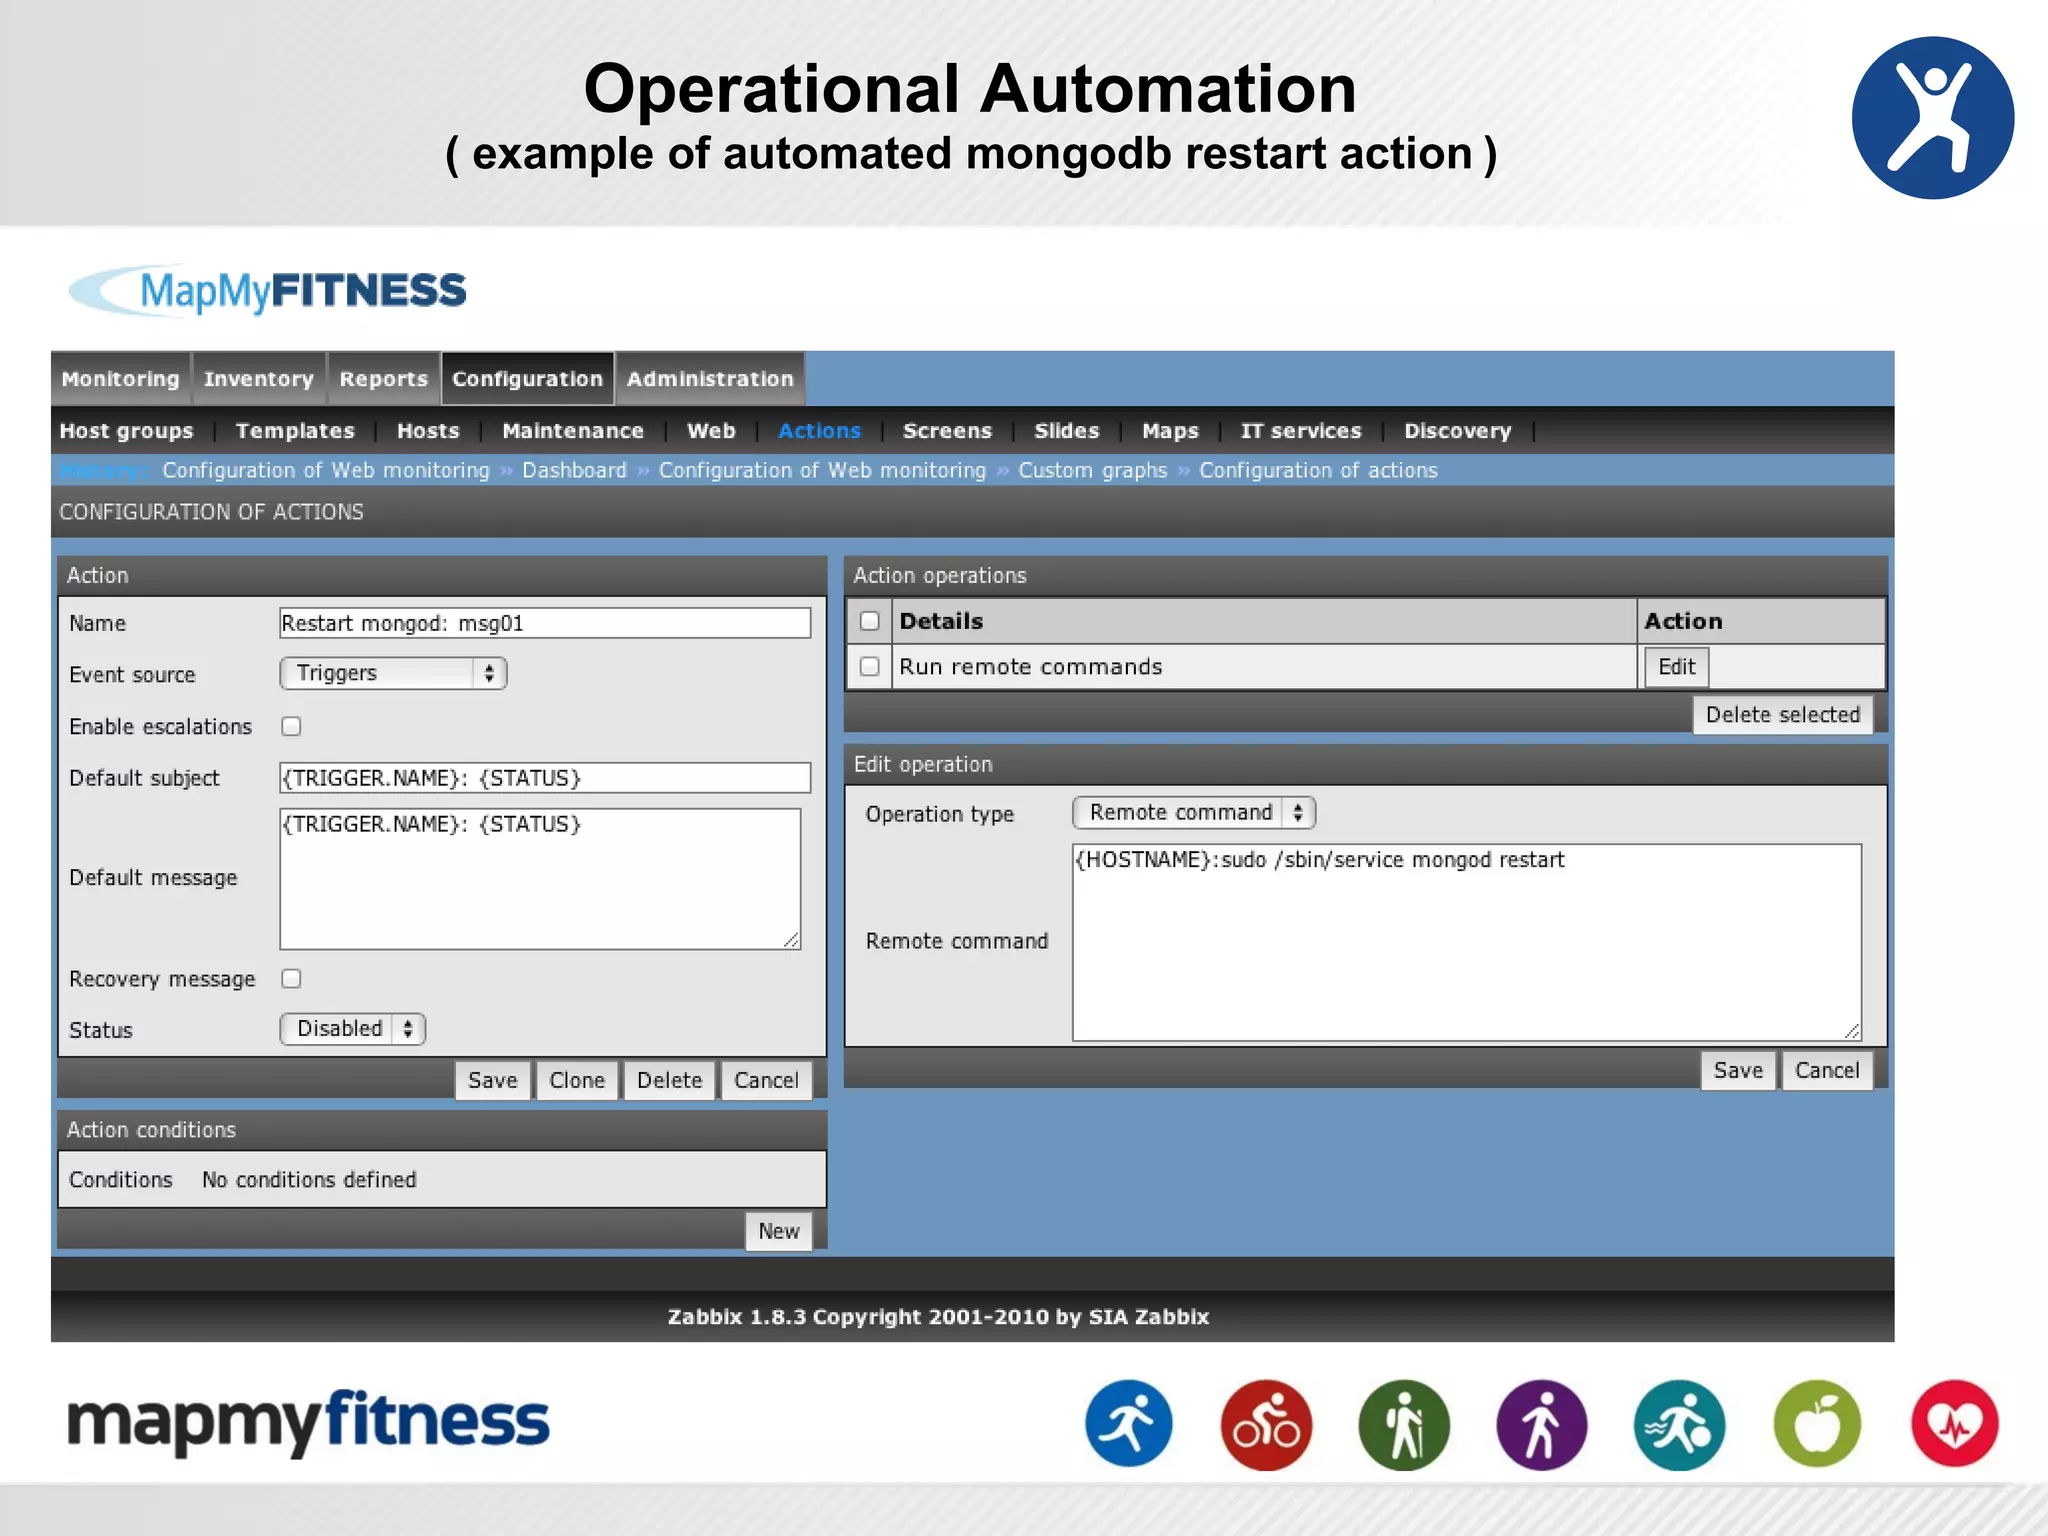Click the green apple nutrition icon
Screen dimensions: 2048x1536
tap(1817, 1423)
